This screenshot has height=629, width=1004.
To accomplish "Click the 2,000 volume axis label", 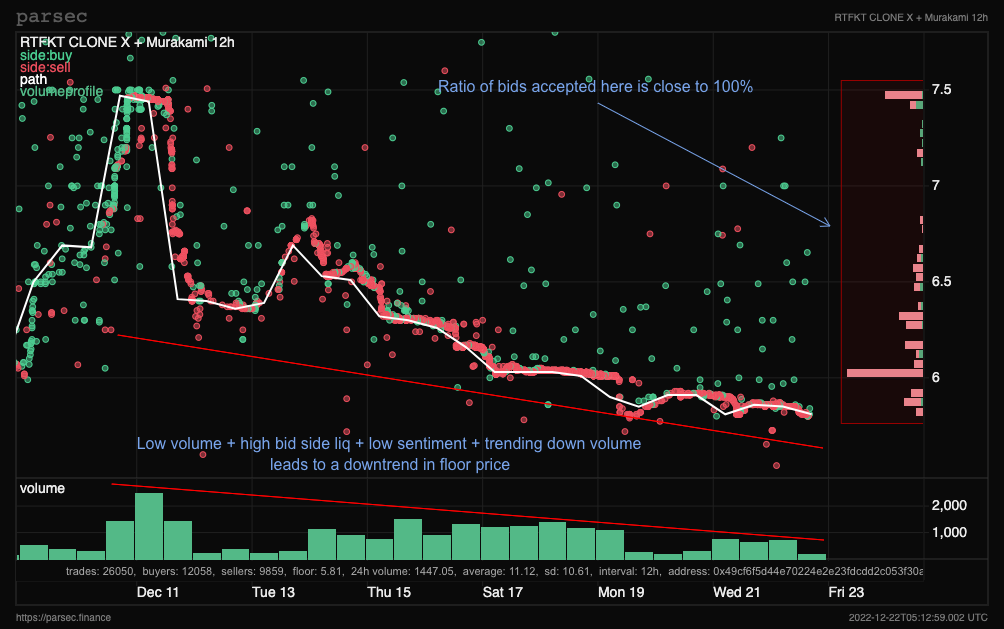I will pyautogui.click(x=949, y=505).
